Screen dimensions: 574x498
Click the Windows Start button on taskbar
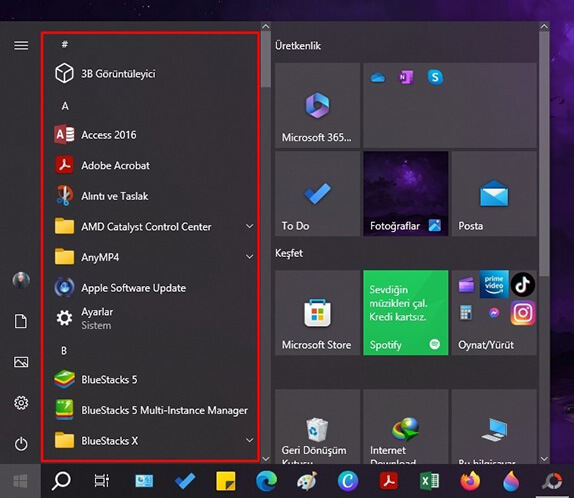(20, 481)
